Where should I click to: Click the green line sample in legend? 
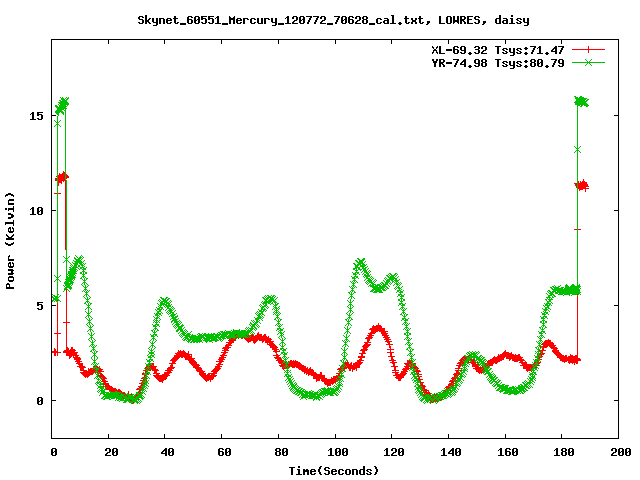click(588, 62)
